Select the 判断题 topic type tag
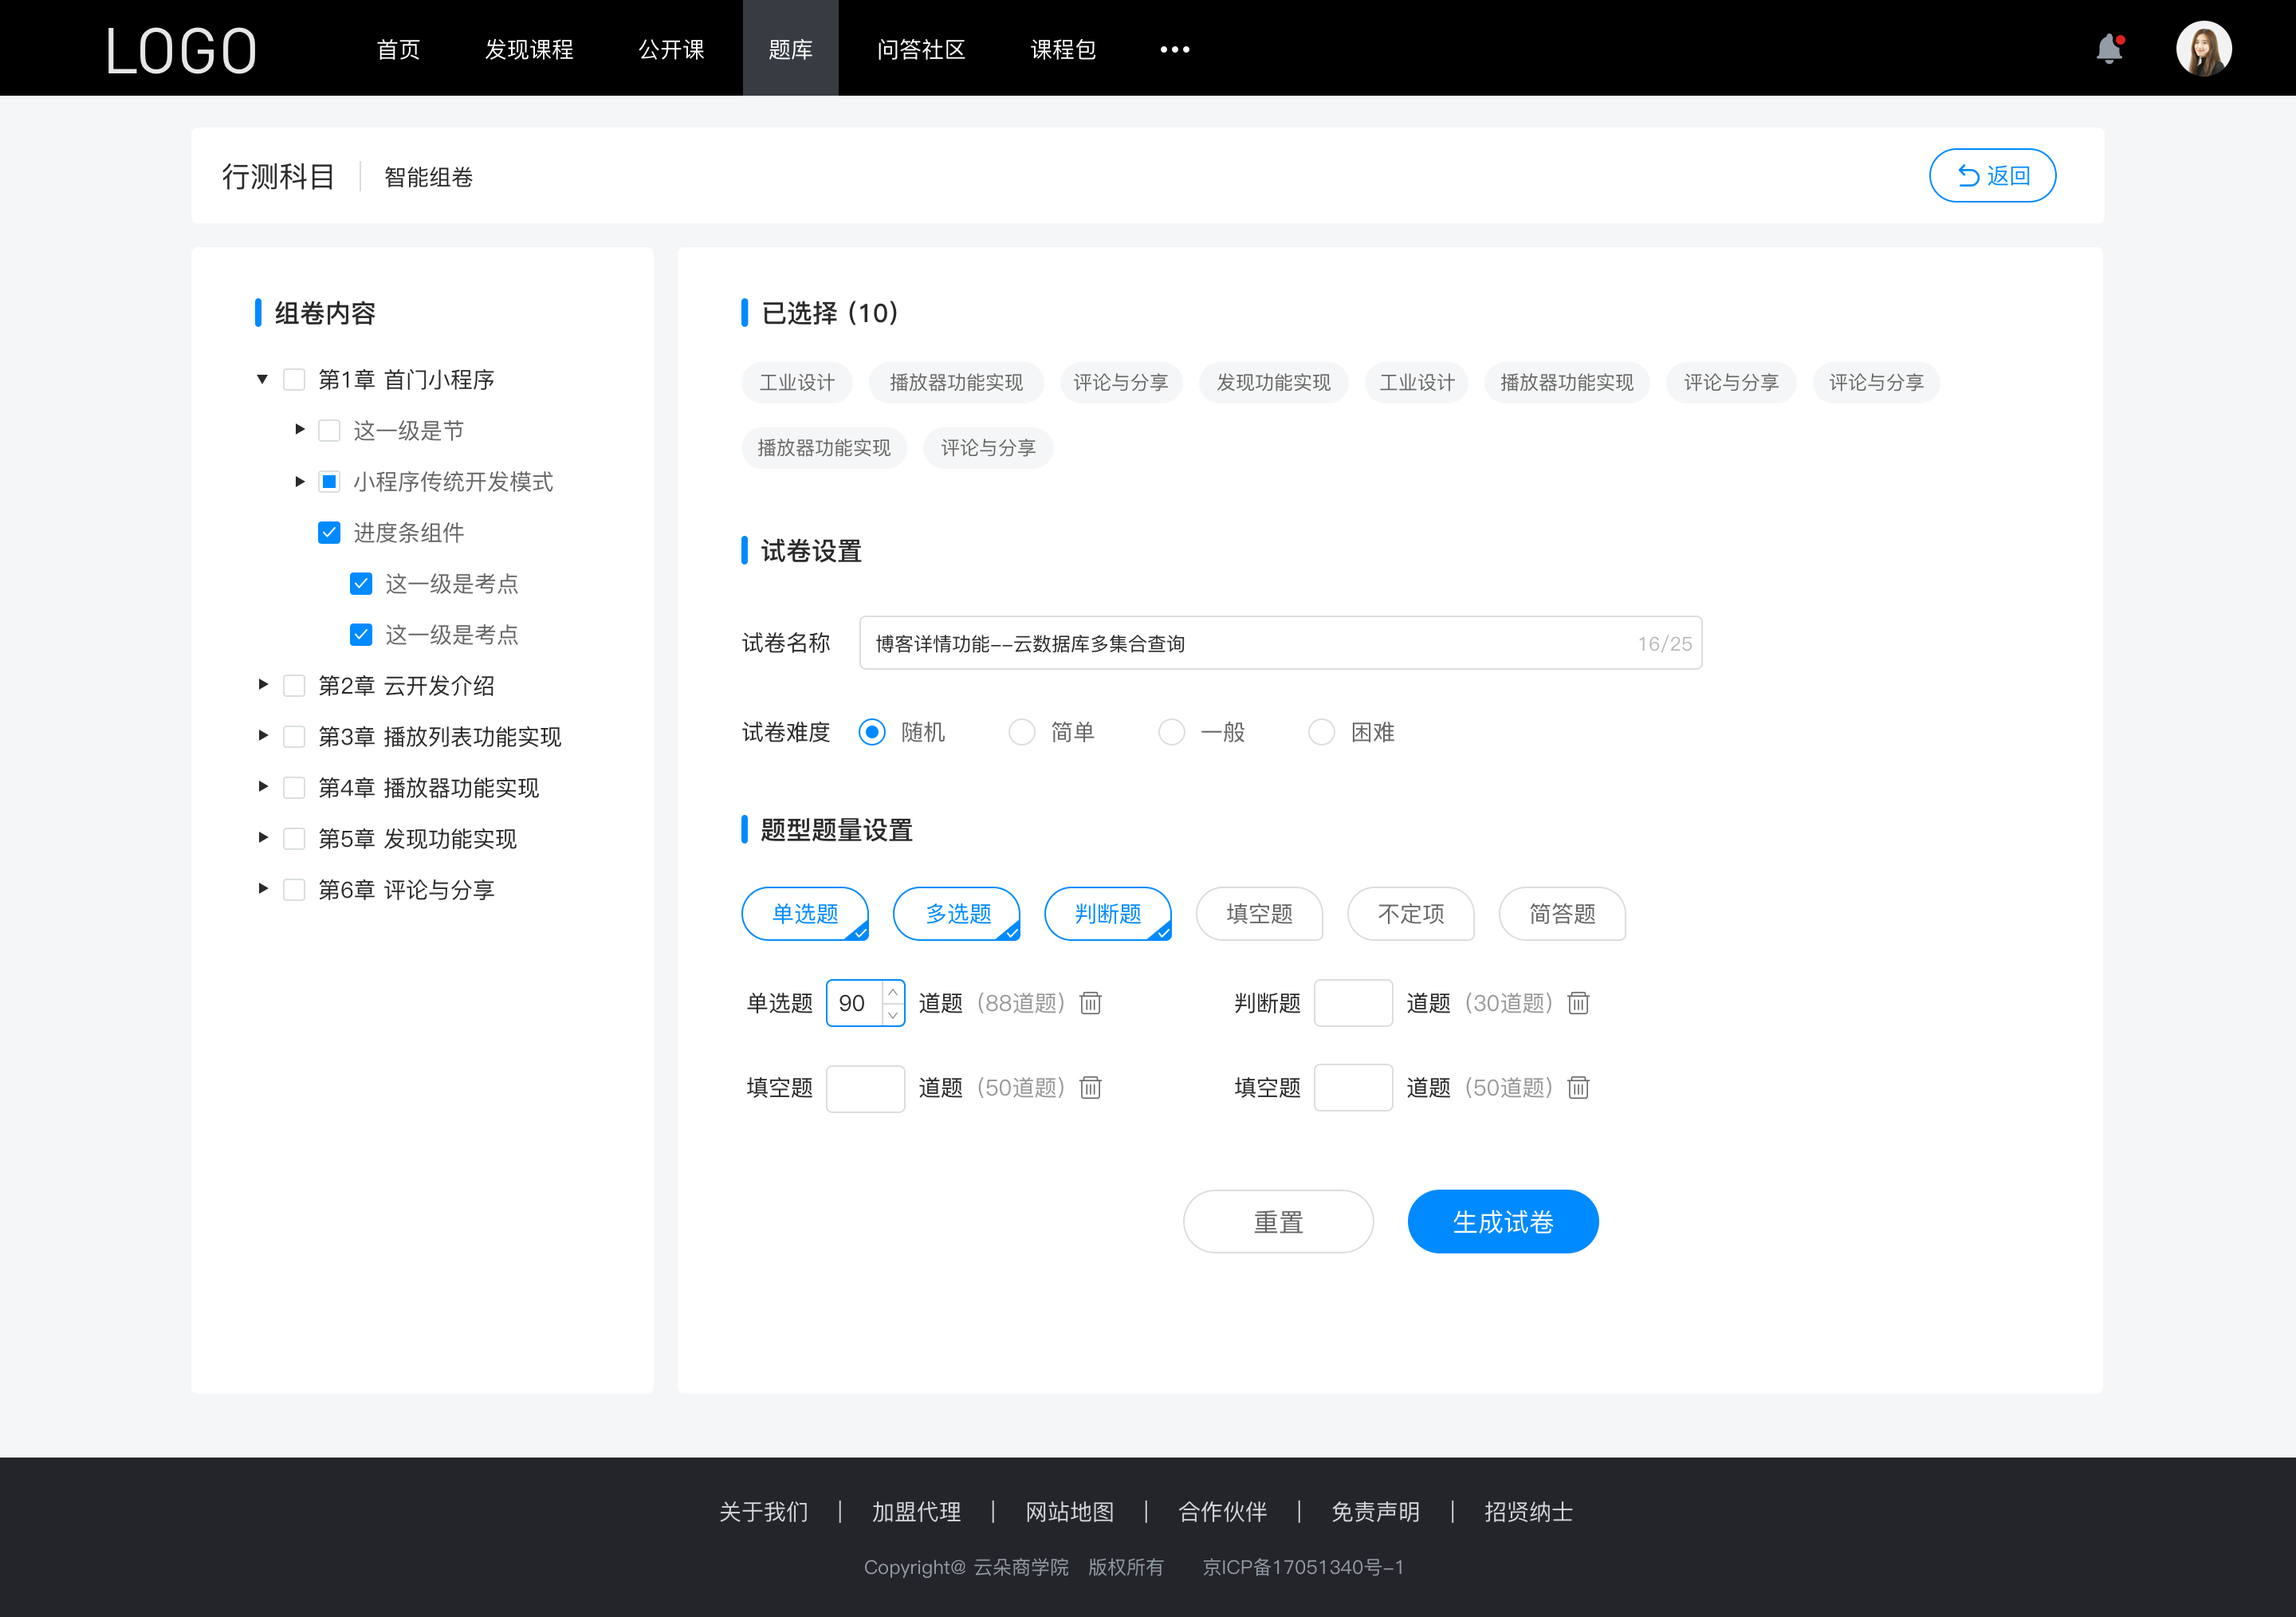The image size is (2296, 1617). tap(1108, 914)
